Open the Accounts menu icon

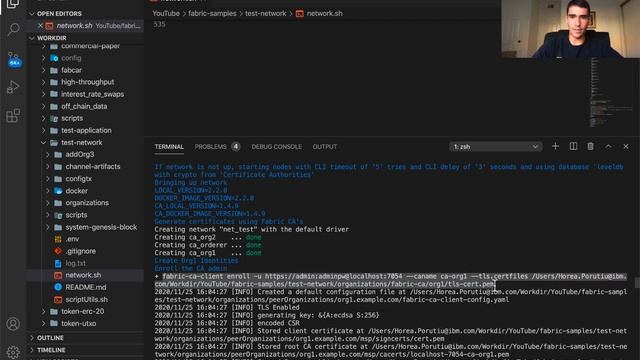[13, 324]
